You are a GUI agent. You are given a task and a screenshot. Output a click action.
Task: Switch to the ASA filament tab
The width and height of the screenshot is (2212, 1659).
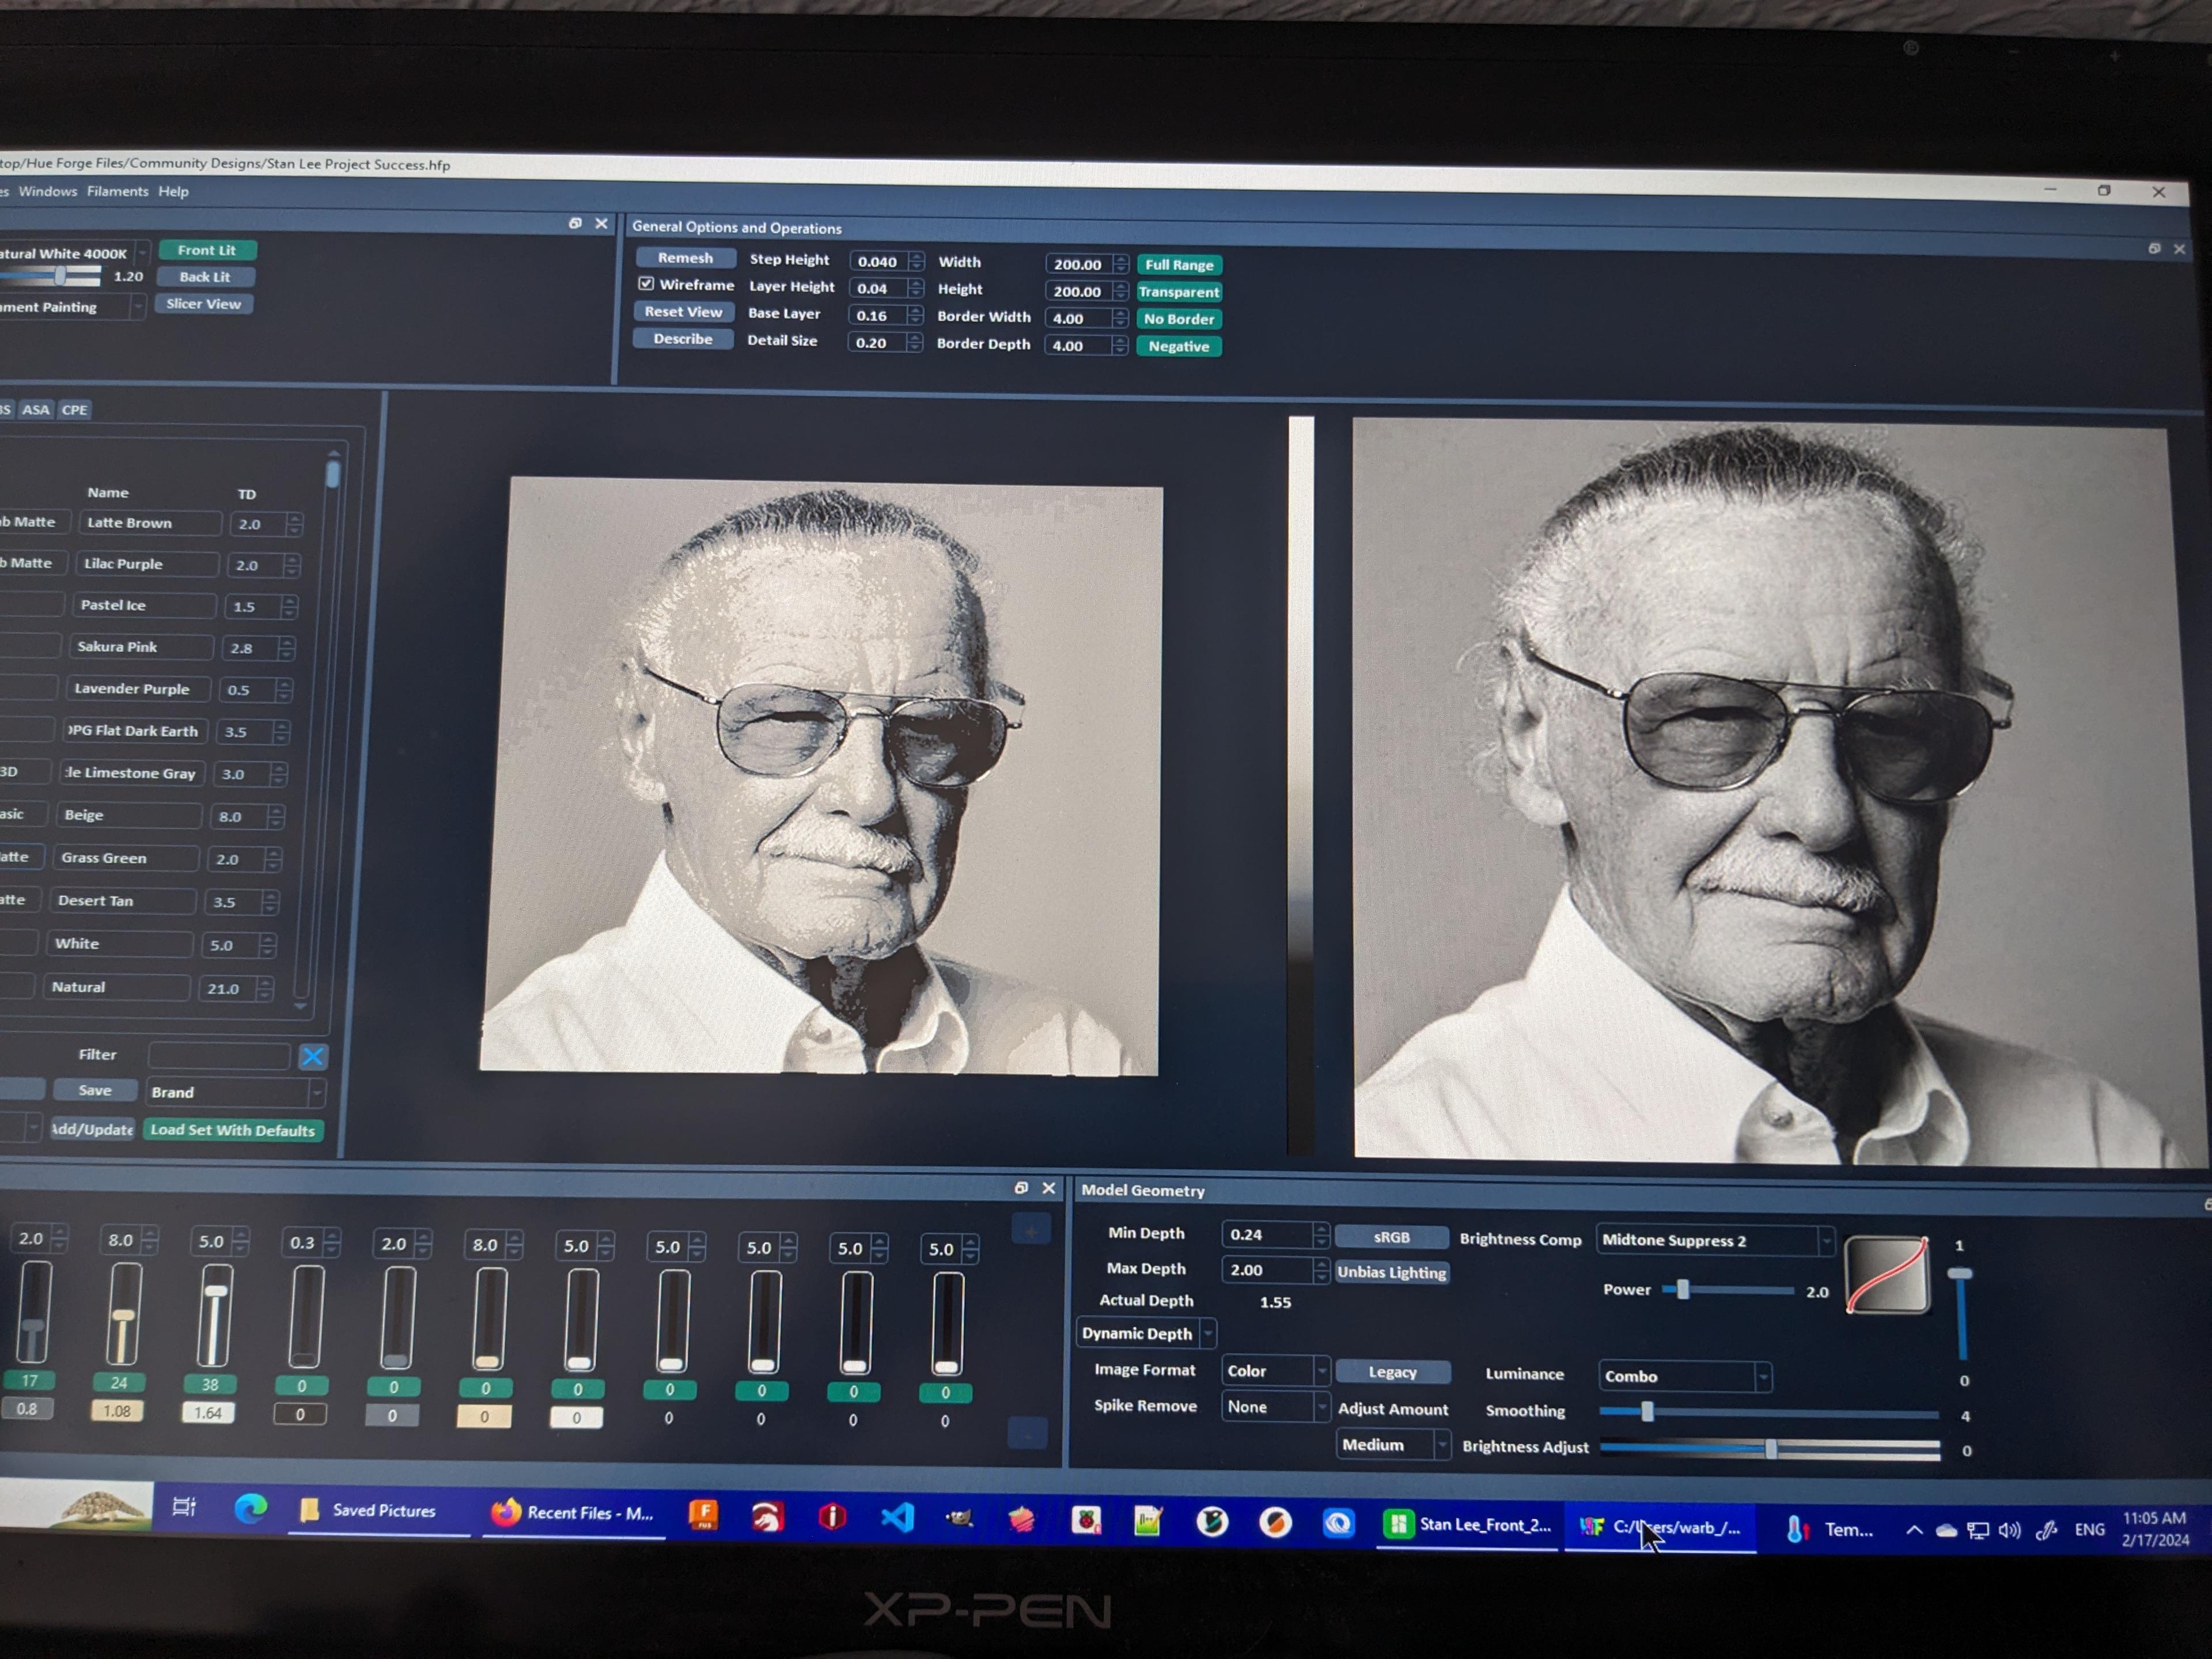tap(36, 409)
